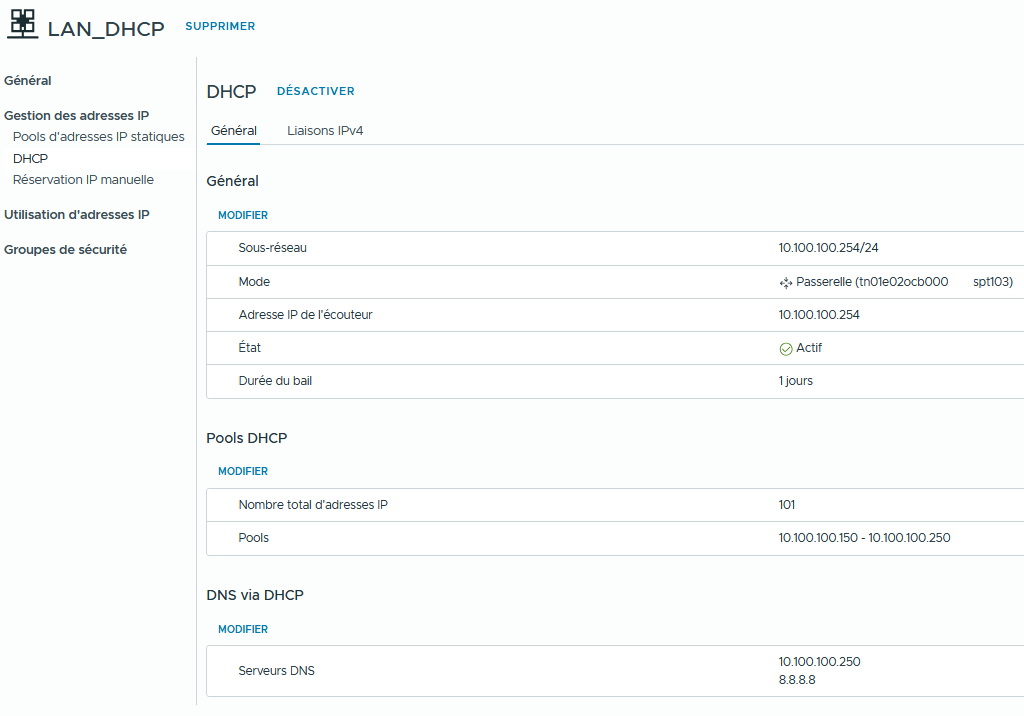Go to Réservation IP manuelle

(x=83, y=180)
